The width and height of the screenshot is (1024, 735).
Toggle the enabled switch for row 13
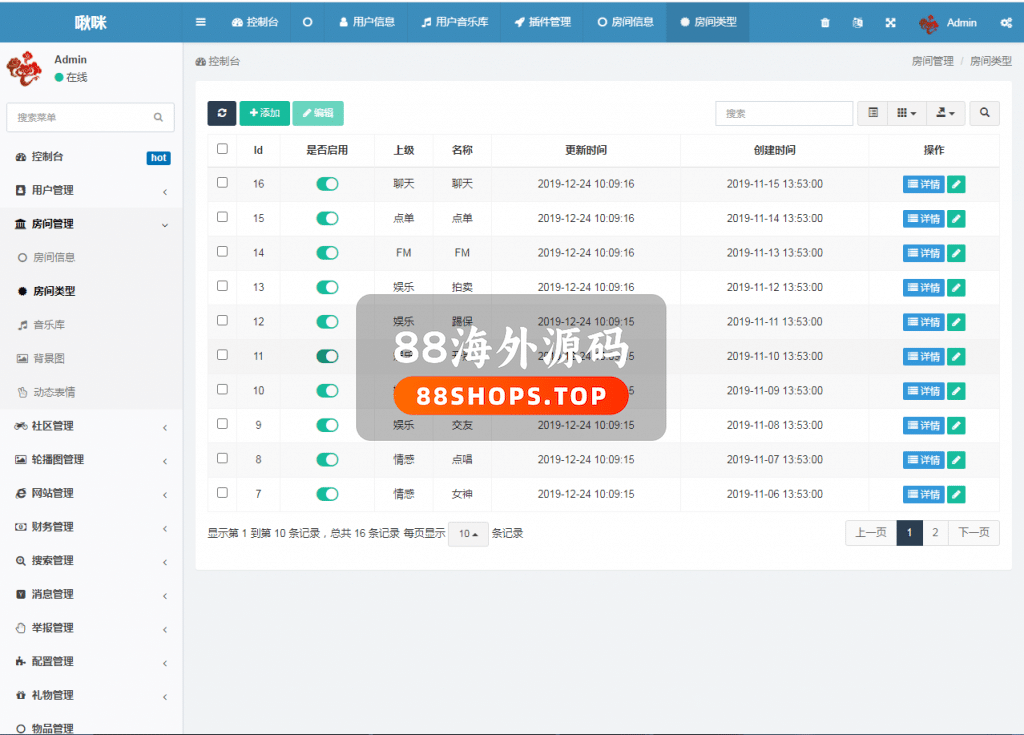point(327,287)
